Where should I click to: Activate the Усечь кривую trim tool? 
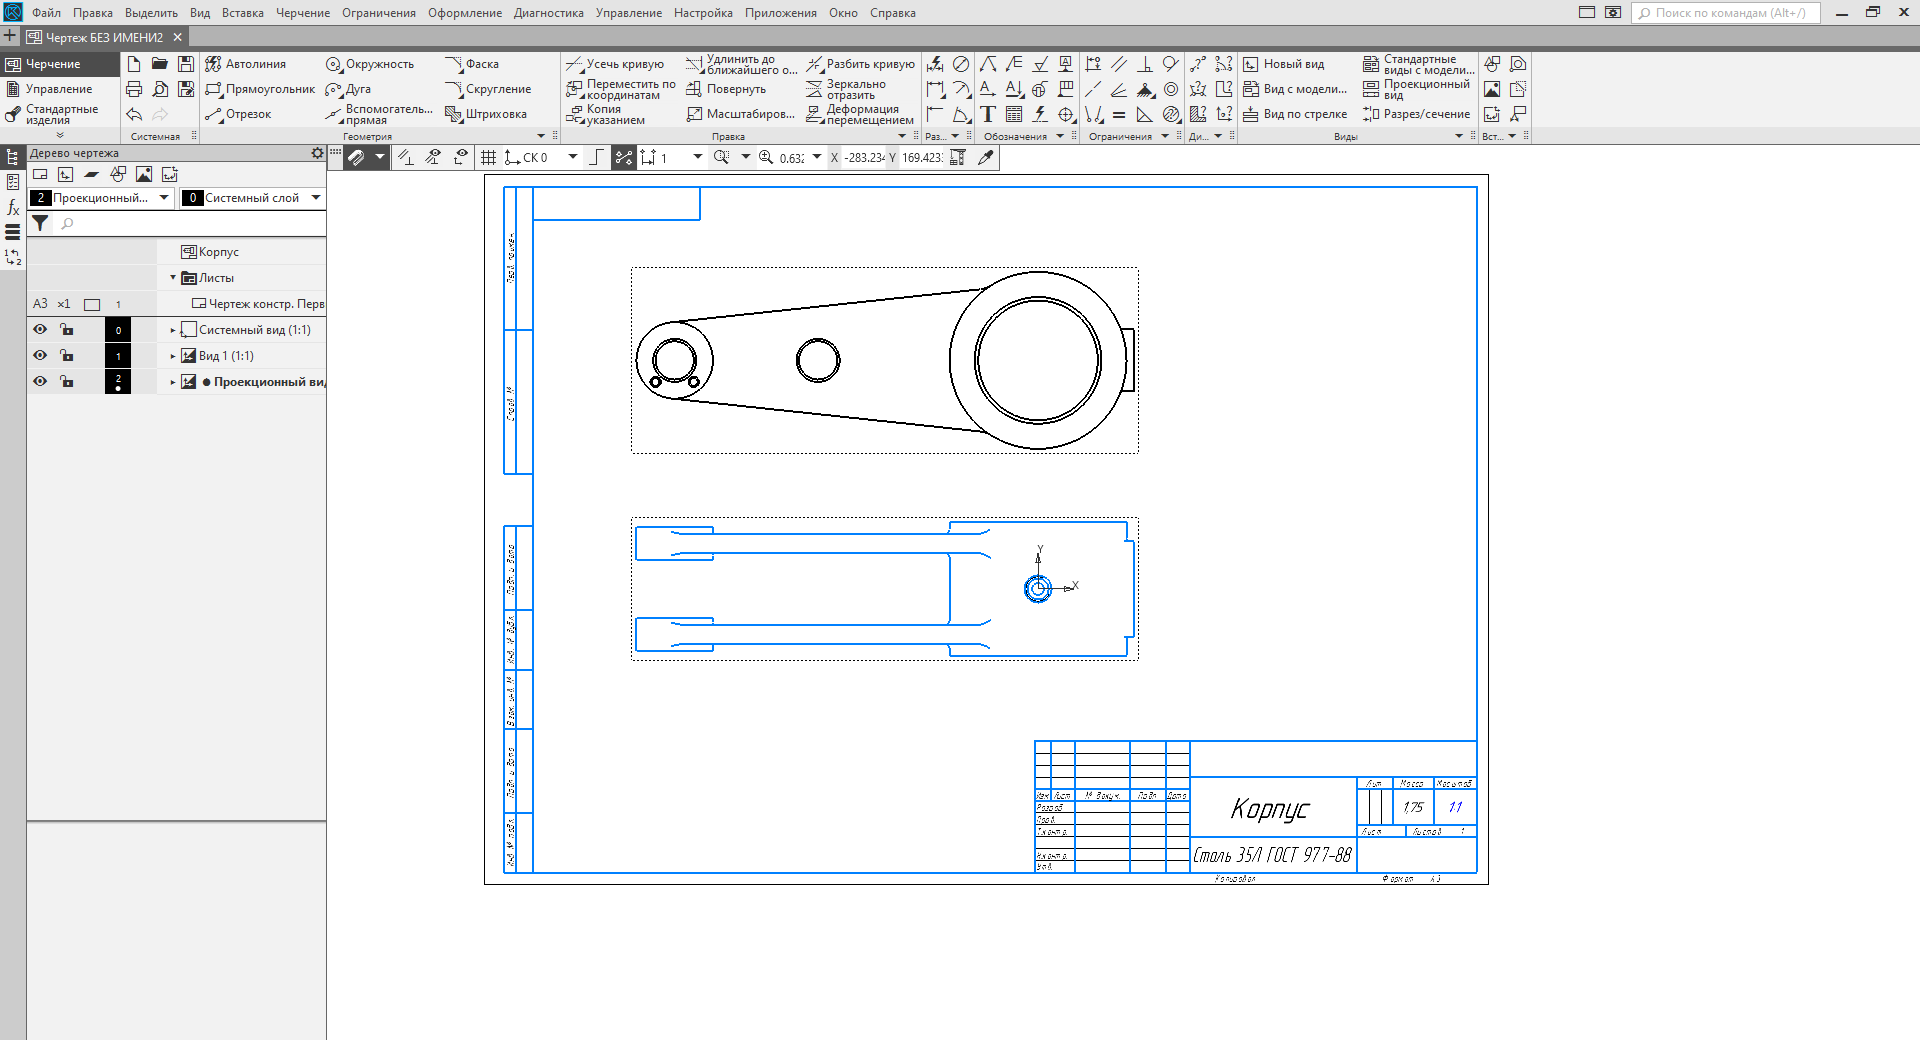pyautogui.click(x=615, y=64)
